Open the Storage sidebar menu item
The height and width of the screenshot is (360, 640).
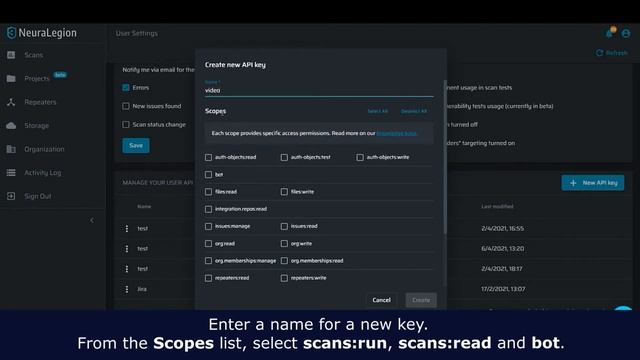pos(36,126)
